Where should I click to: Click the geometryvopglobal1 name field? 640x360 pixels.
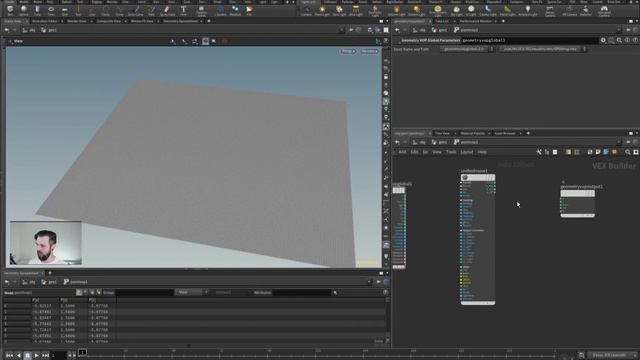tap(530, 40)
